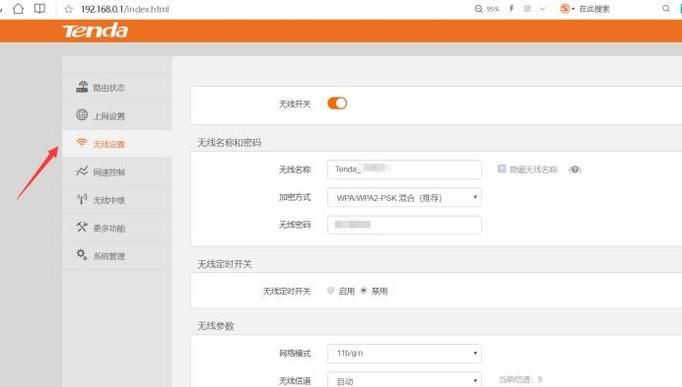Click the router status icon in the sidebar
This screenshot has width=682, height=387.
(82, 87)
